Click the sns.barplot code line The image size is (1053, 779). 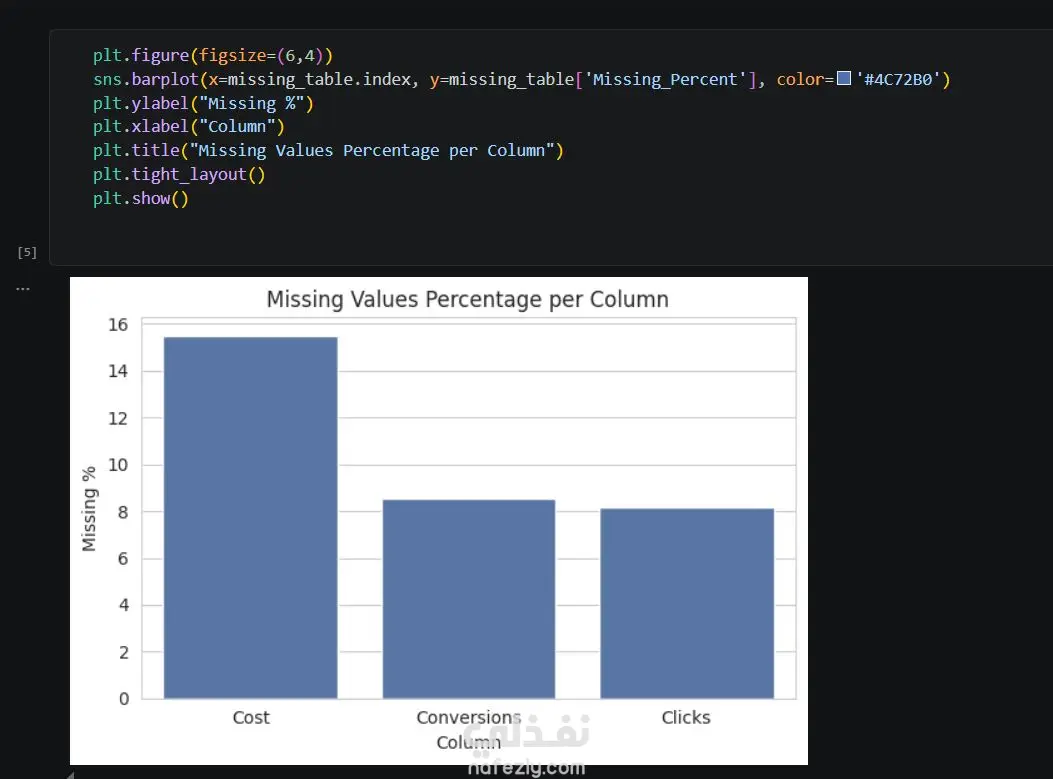tap(521, 79)
